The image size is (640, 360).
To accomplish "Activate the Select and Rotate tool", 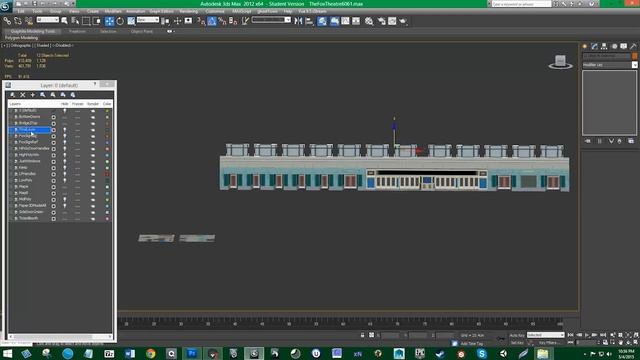I will pos(120,21).
